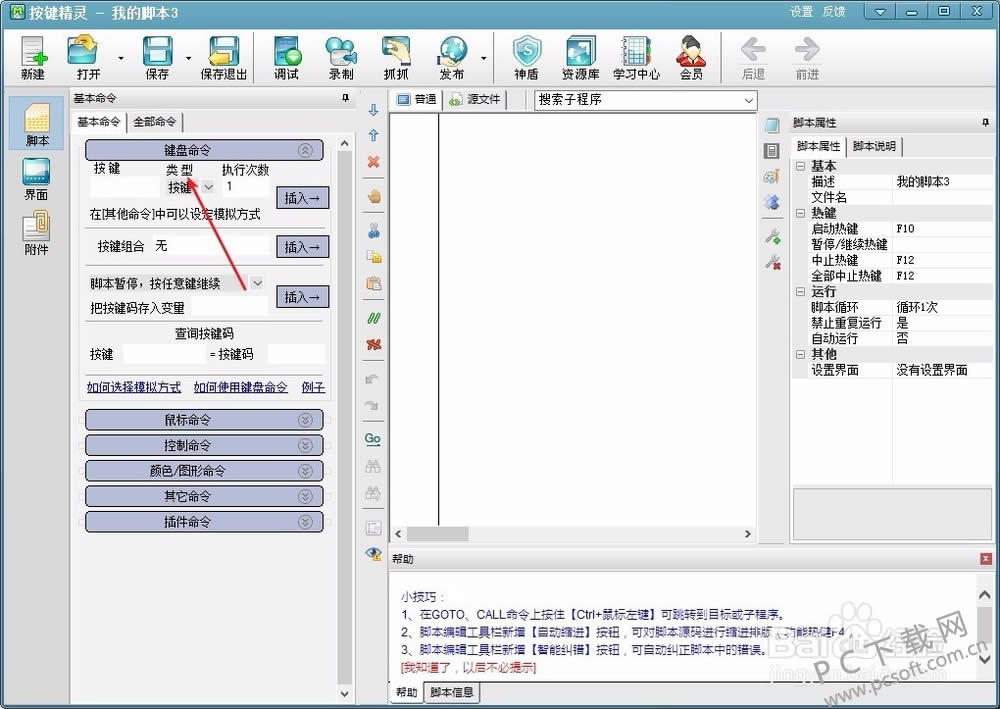Select the 界面 icon in left sidebar
This screenshot has width=1000, height=709.
click(36, 178)
